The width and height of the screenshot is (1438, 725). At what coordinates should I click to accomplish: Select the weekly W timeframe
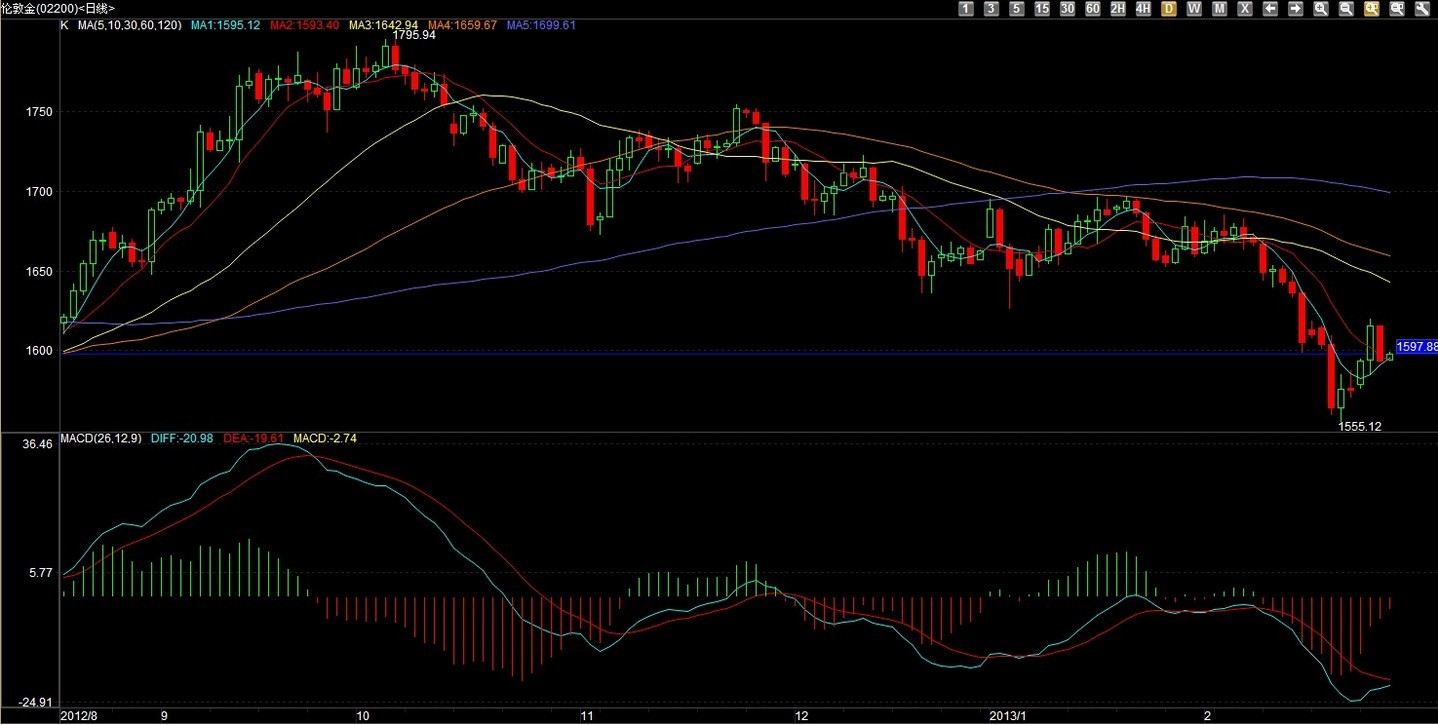pyautogui.click(x=1194, y=8)
